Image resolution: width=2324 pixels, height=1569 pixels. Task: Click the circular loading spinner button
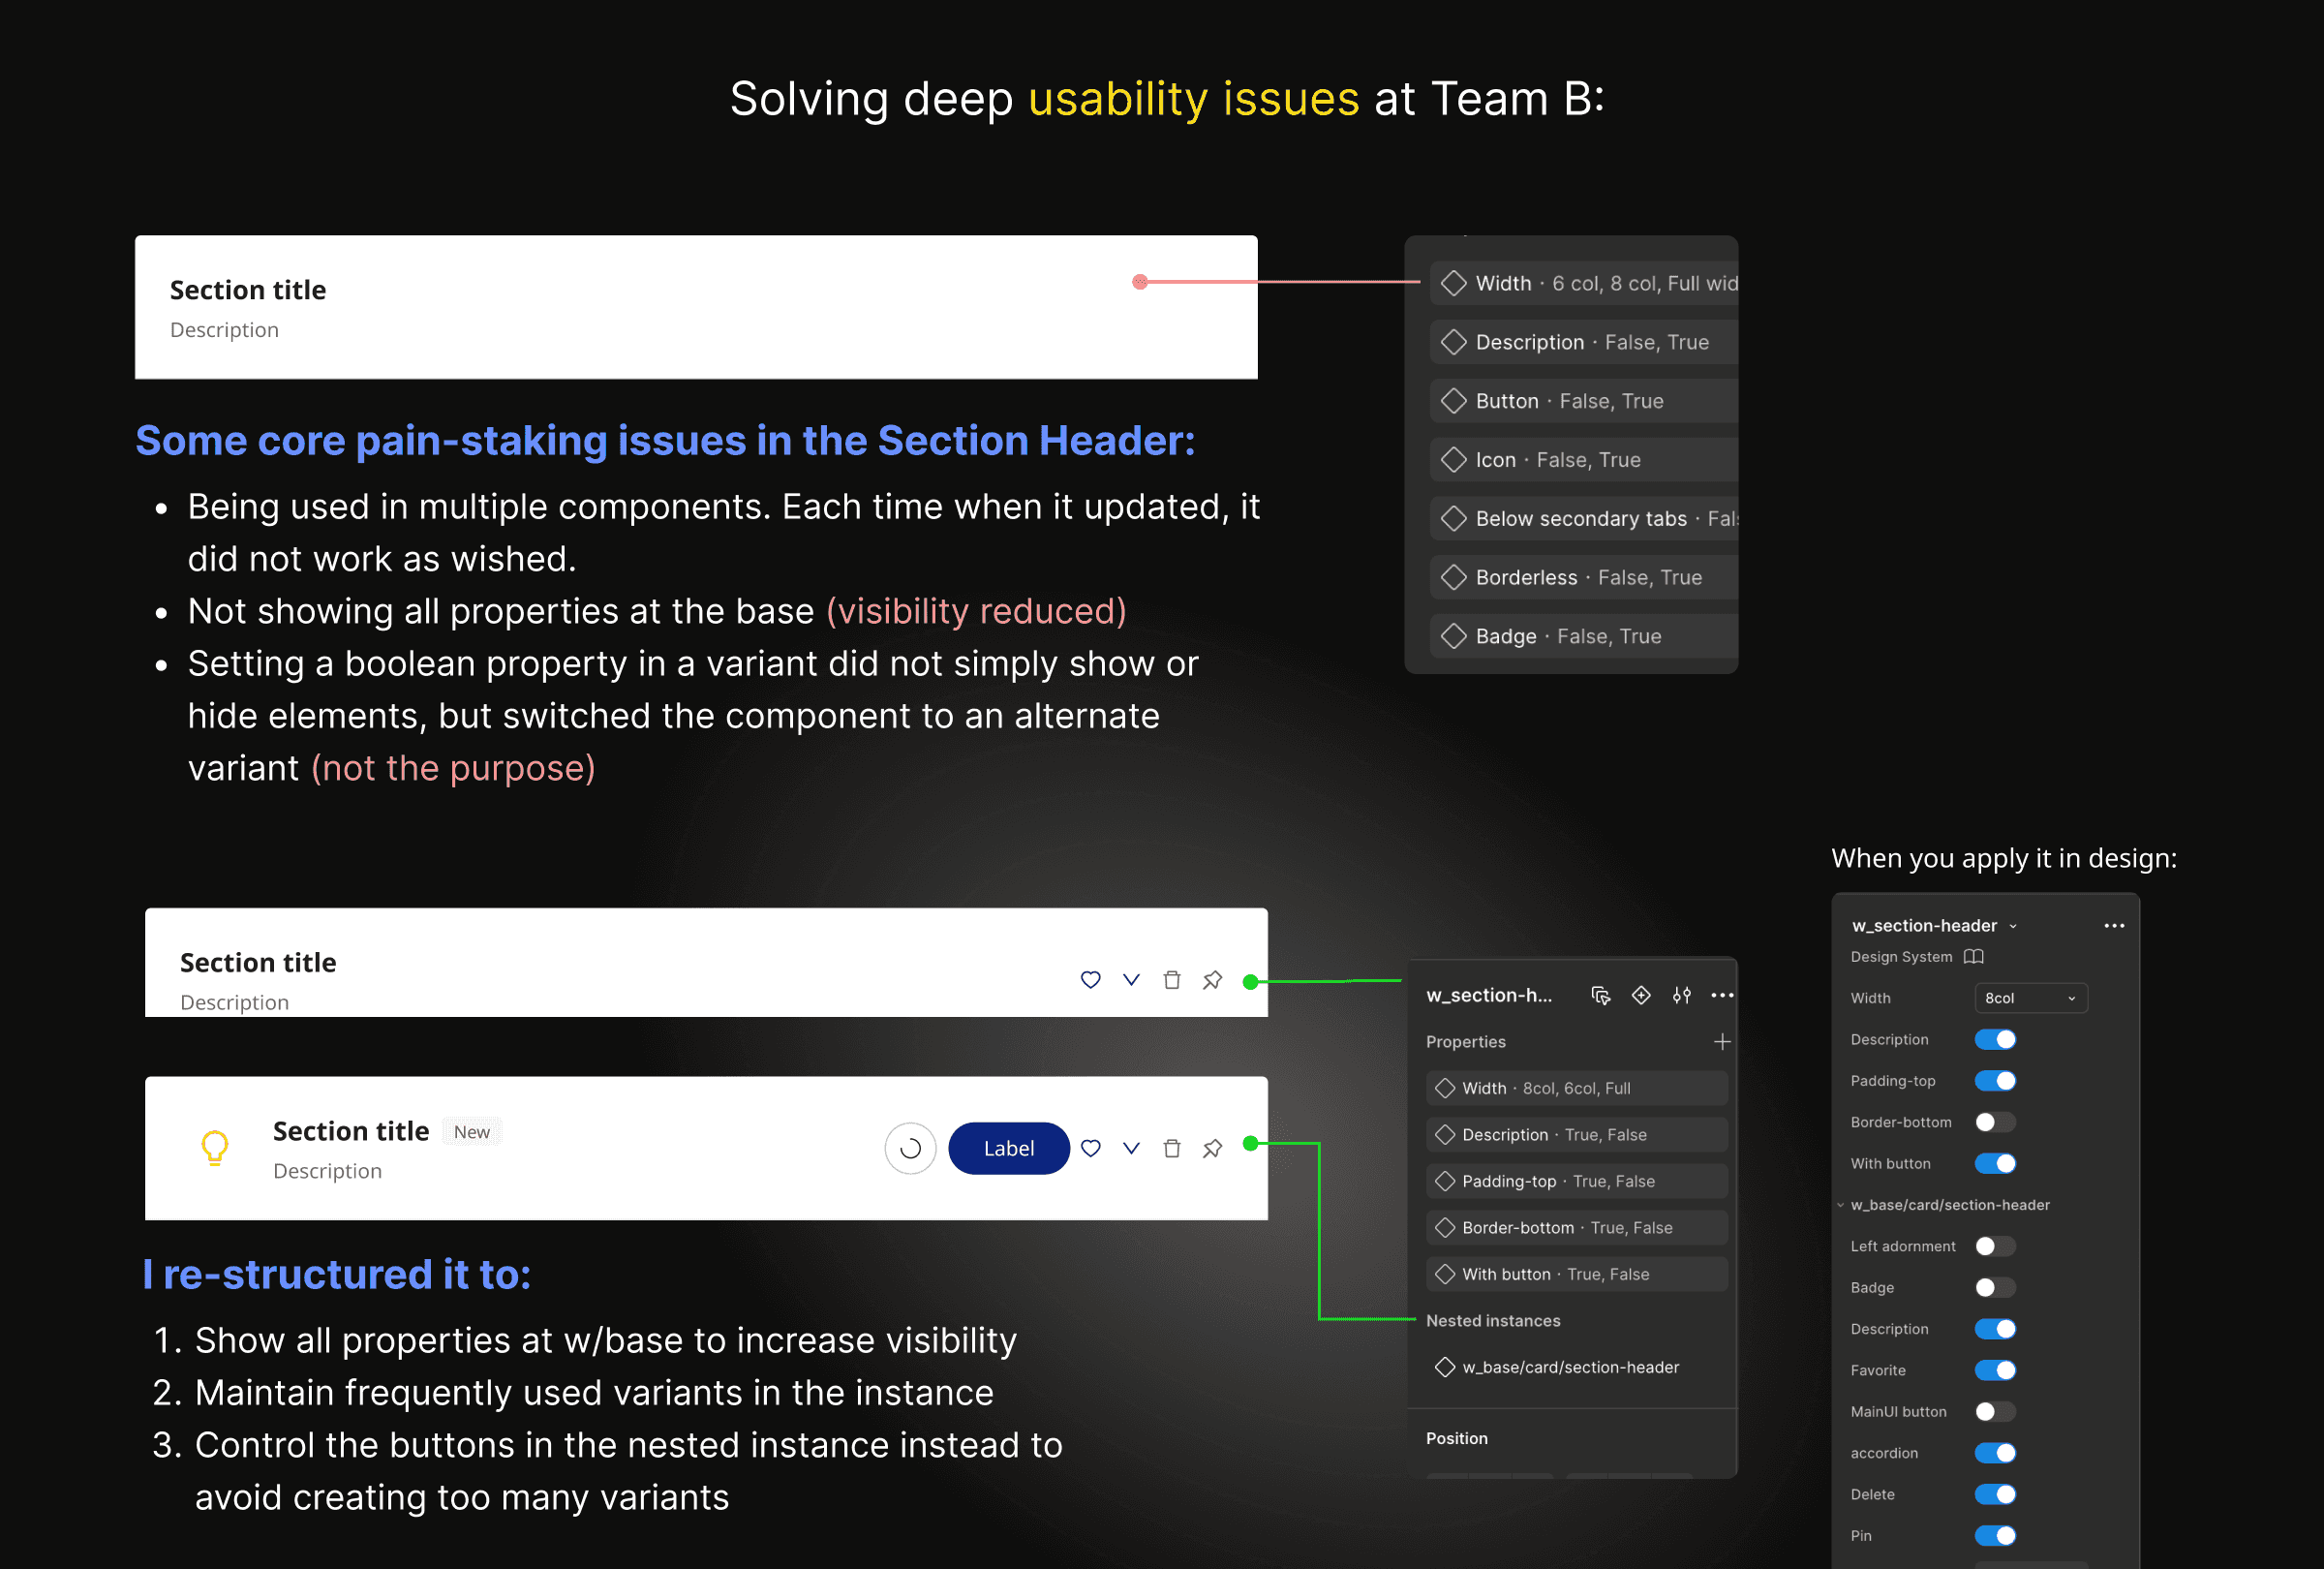click(910, 1148)
